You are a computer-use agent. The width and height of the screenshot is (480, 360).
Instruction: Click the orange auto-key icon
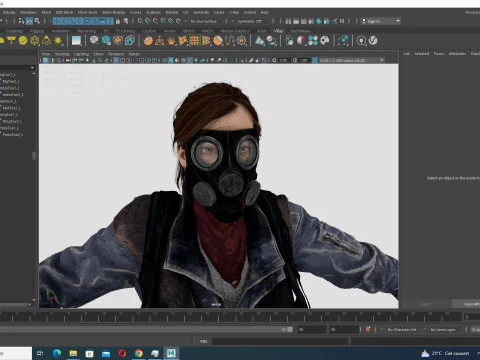point(368,329)
